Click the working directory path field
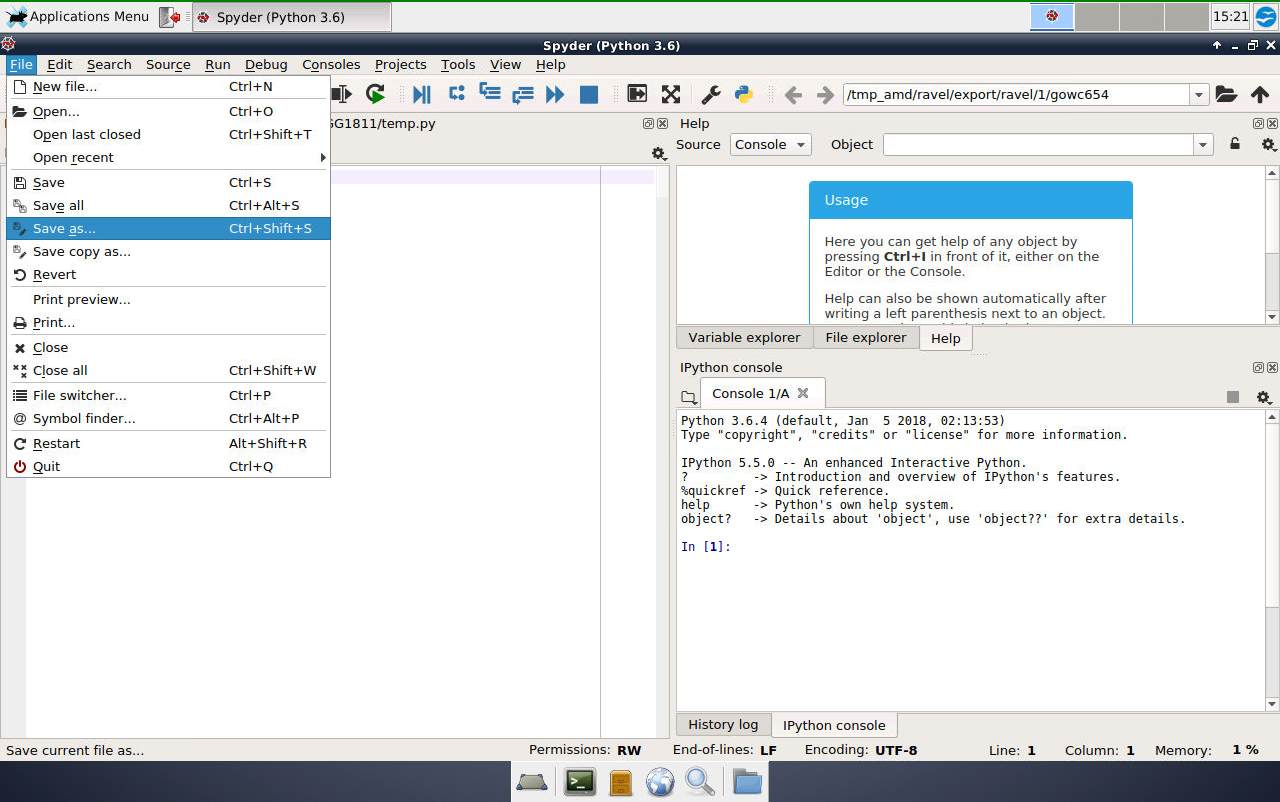This screenshot has width=1280, height=802. 1016,95
